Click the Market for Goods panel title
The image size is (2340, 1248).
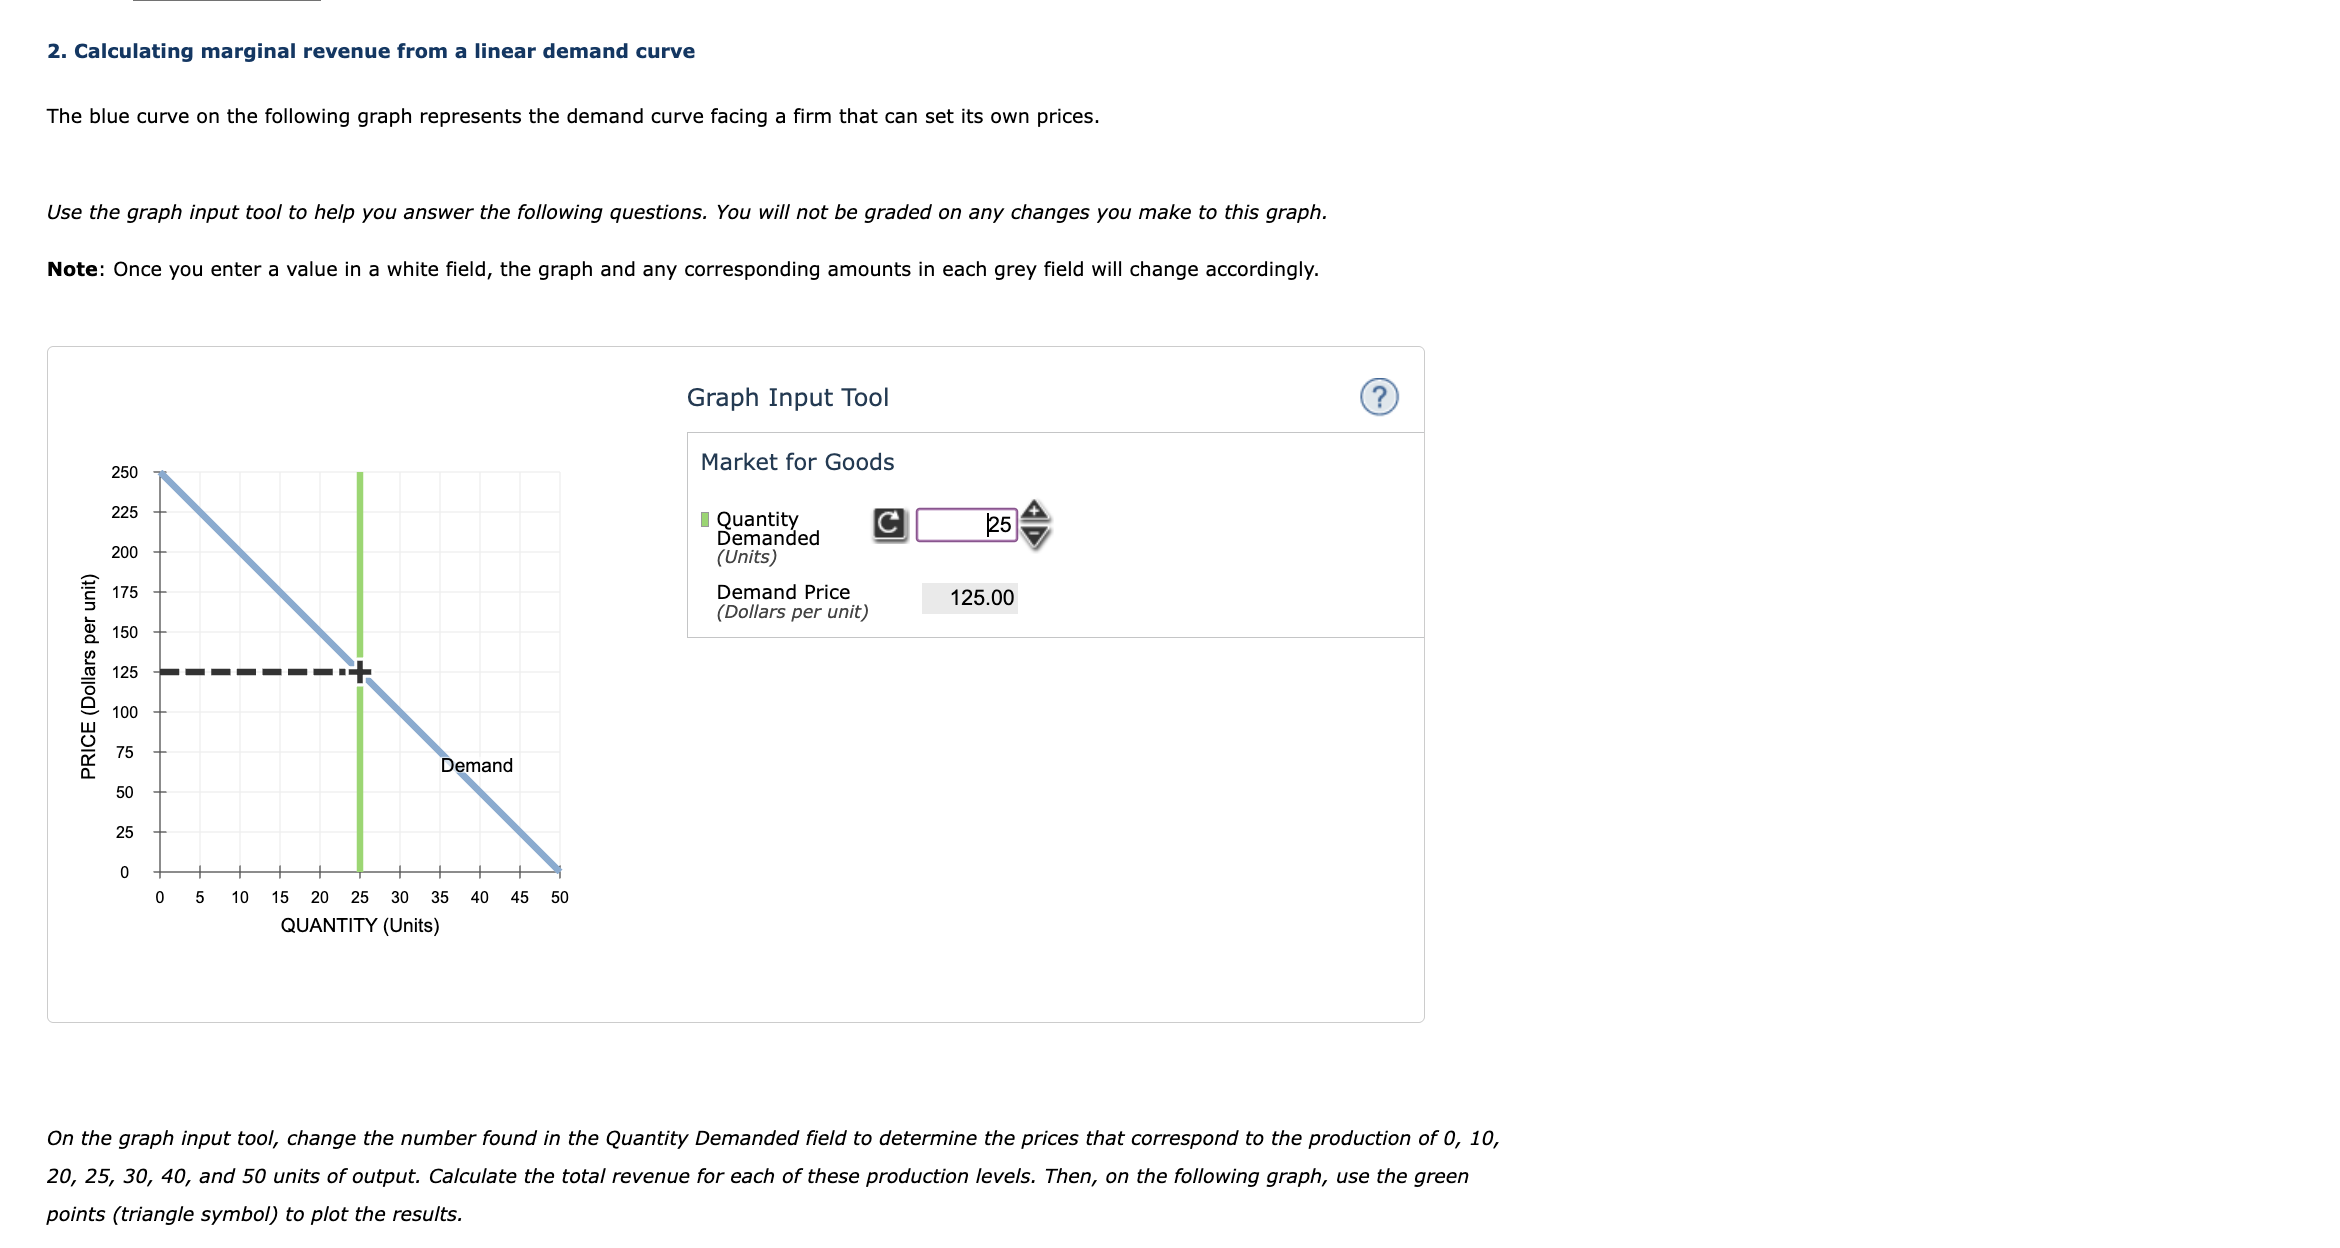click(x=797, y=462)
